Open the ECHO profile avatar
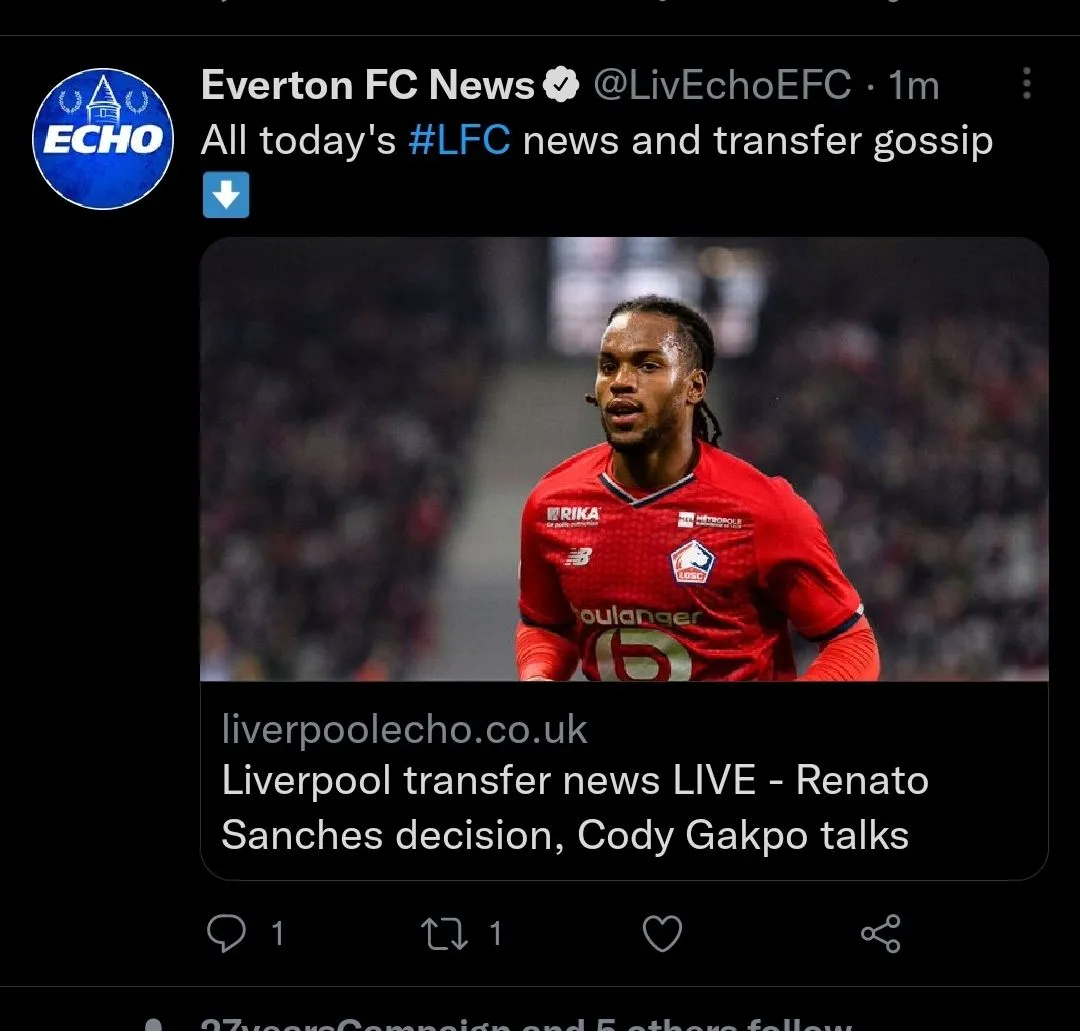The image size is (1080, 1031). pos(103,139)
